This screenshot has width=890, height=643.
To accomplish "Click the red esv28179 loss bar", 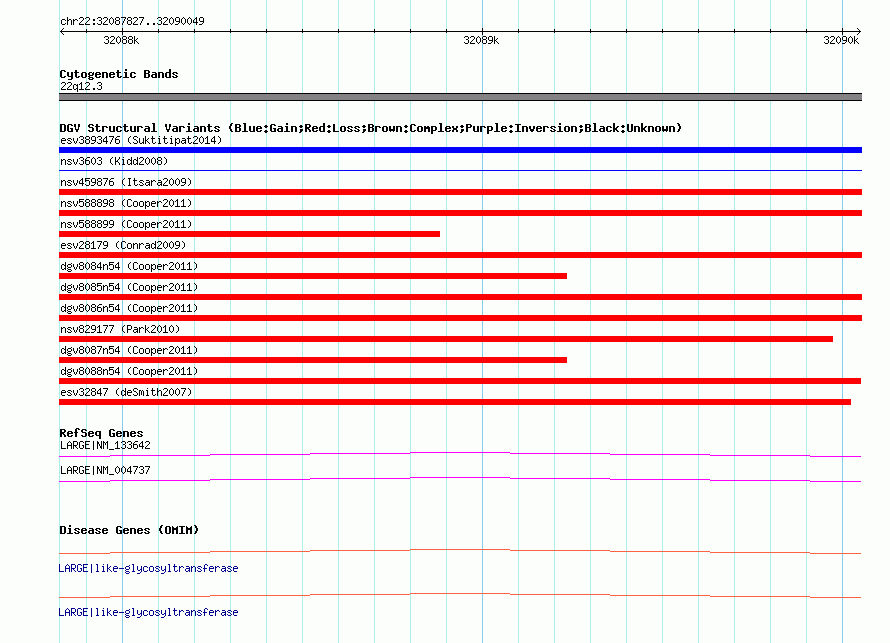I will [460, 255].
